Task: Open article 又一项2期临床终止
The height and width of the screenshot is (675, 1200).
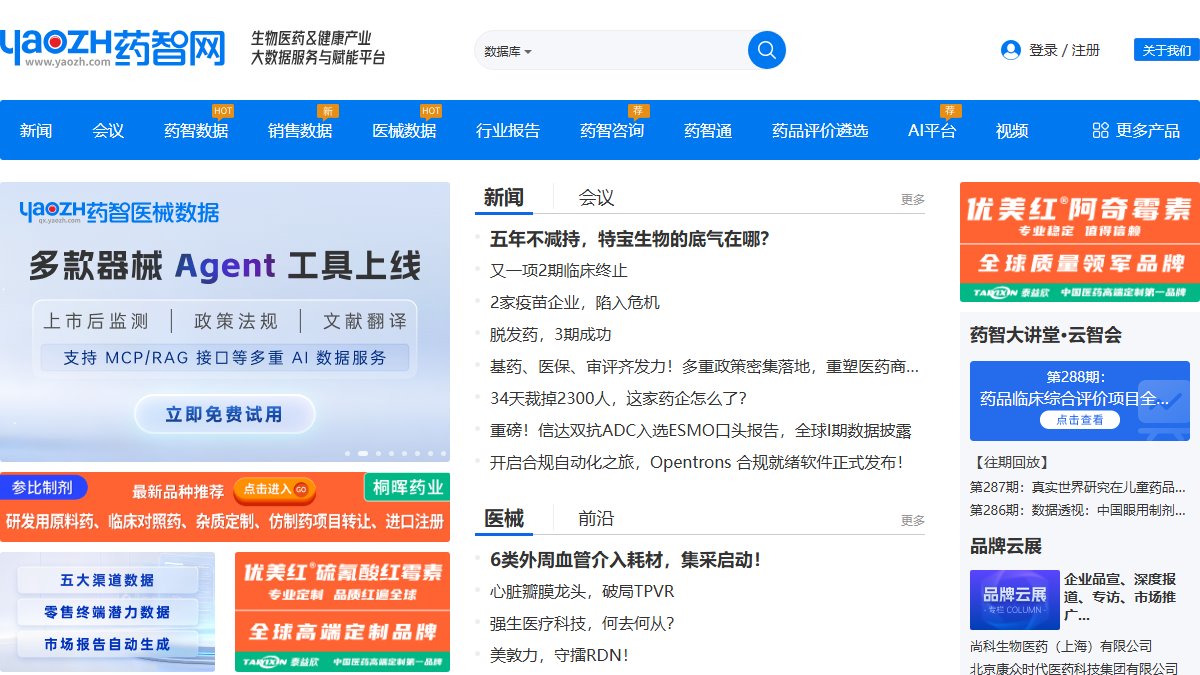Action: click(x=559, y=270)
